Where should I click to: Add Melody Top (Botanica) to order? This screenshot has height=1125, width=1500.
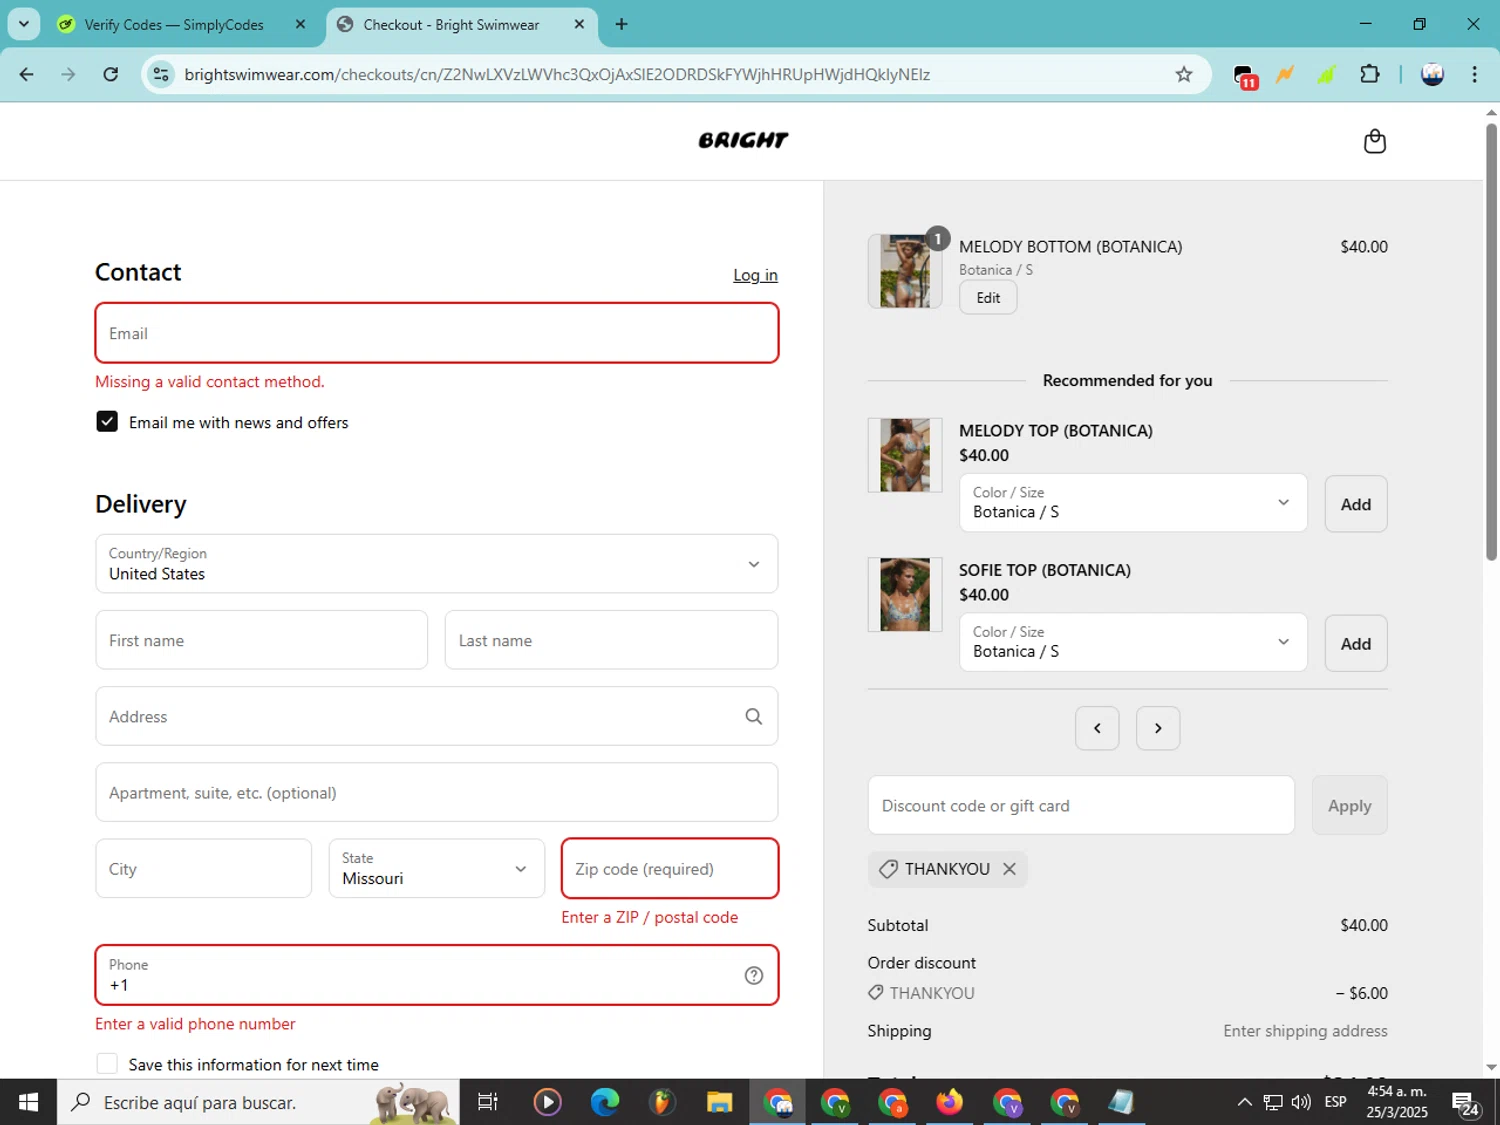pyautogui.click(x=1356, y=504)
